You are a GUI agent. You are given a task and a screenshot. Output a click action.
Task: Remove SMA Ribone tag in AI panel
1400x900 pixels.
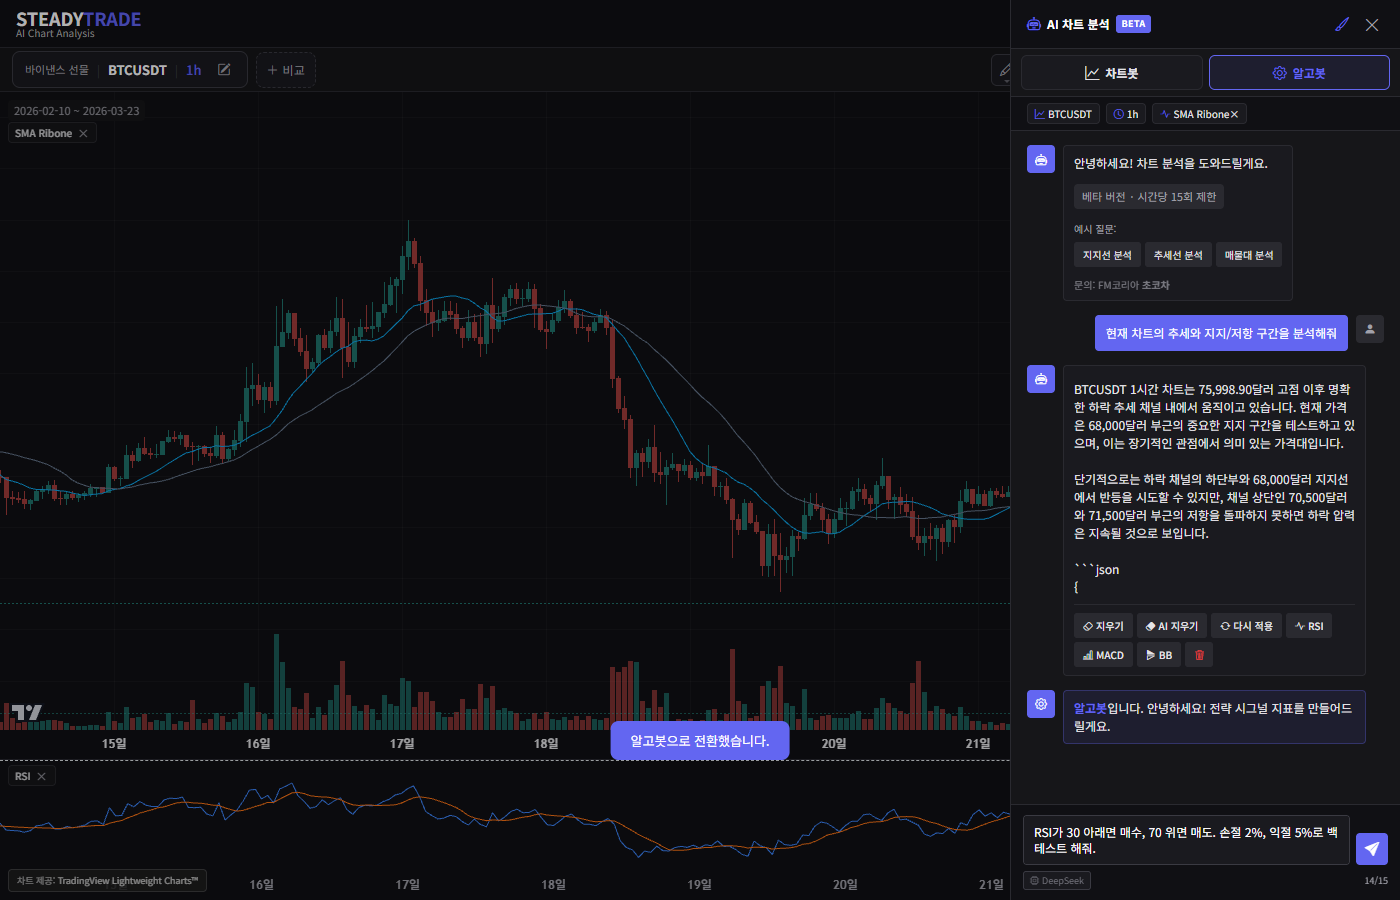coord(1234,114)
